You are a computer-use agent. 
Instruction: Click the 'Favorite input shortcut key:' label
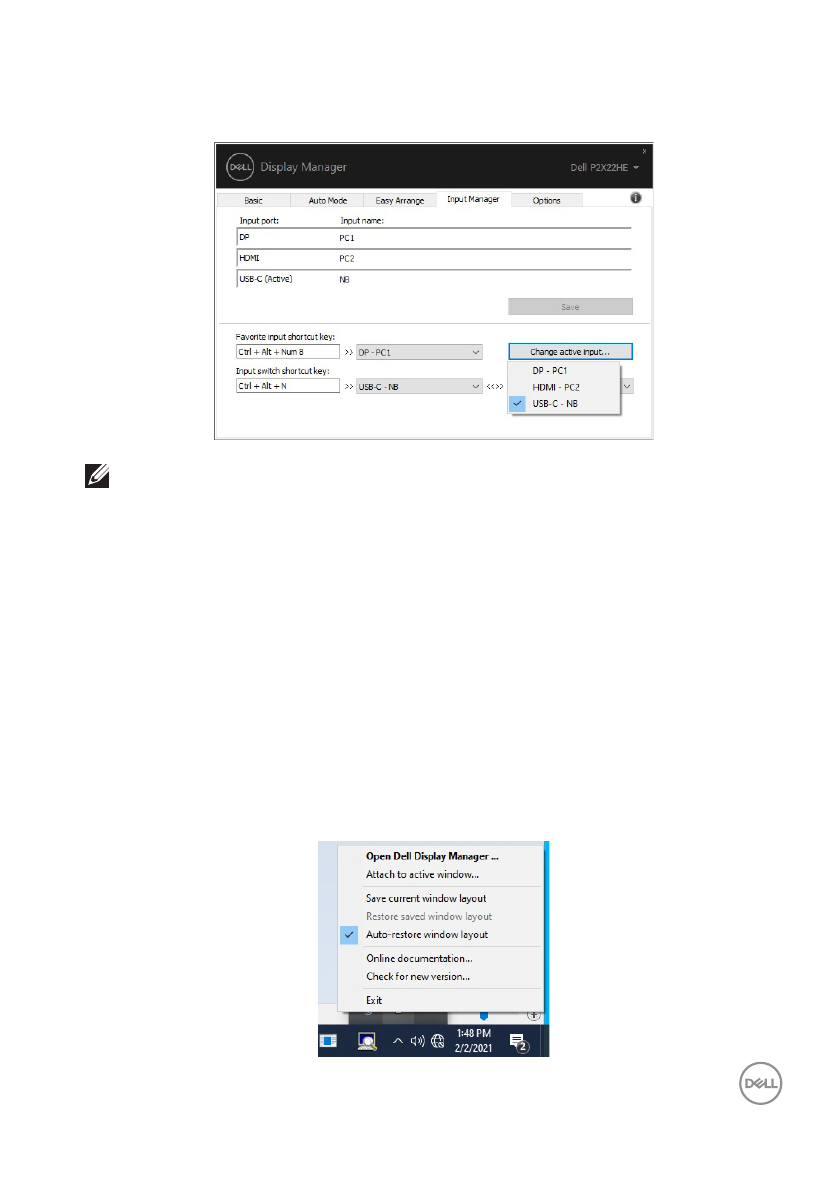click(285, 337)
